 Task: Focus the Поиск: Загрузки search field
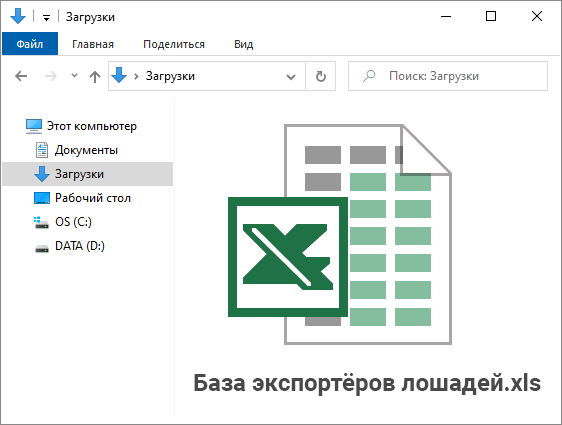(x=448, y=76)
